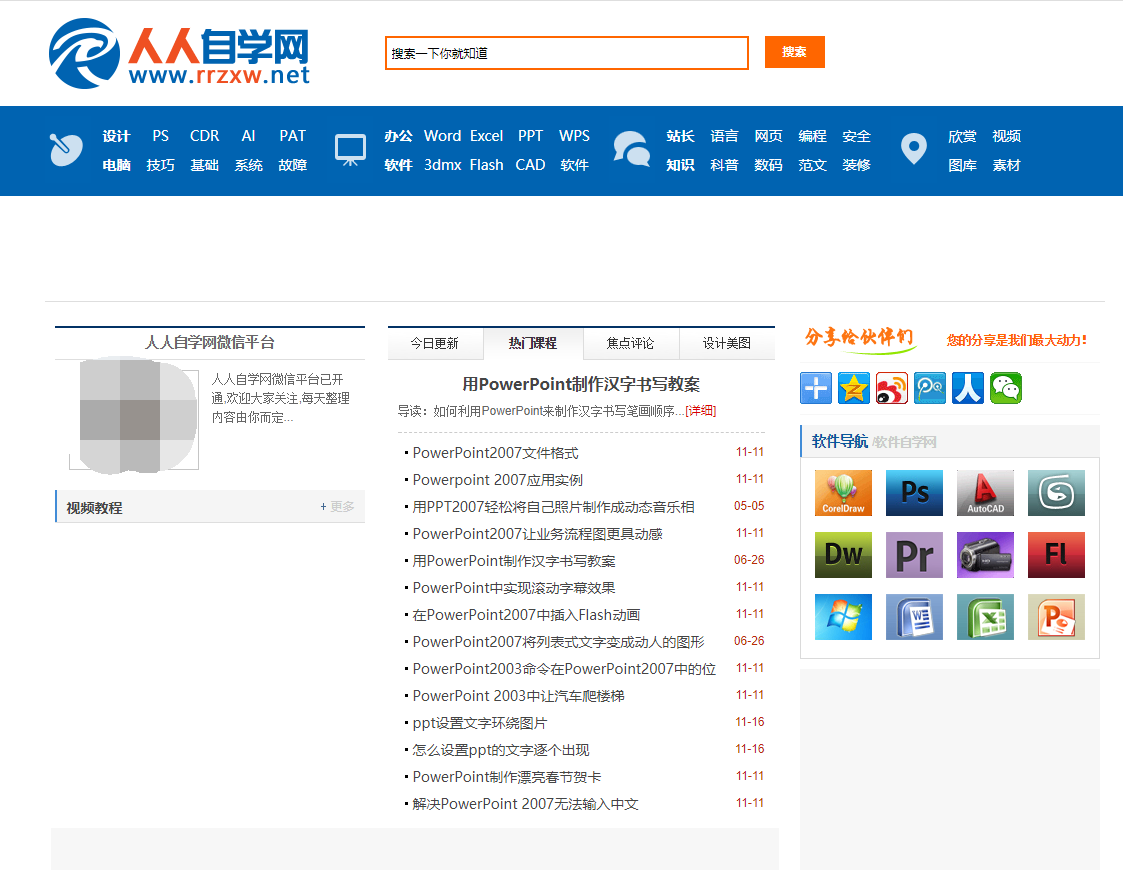Open article PowerPoint2007文件格式
Image resolution: width=1123 pixels, height=870 pixels.
point(496,453)
